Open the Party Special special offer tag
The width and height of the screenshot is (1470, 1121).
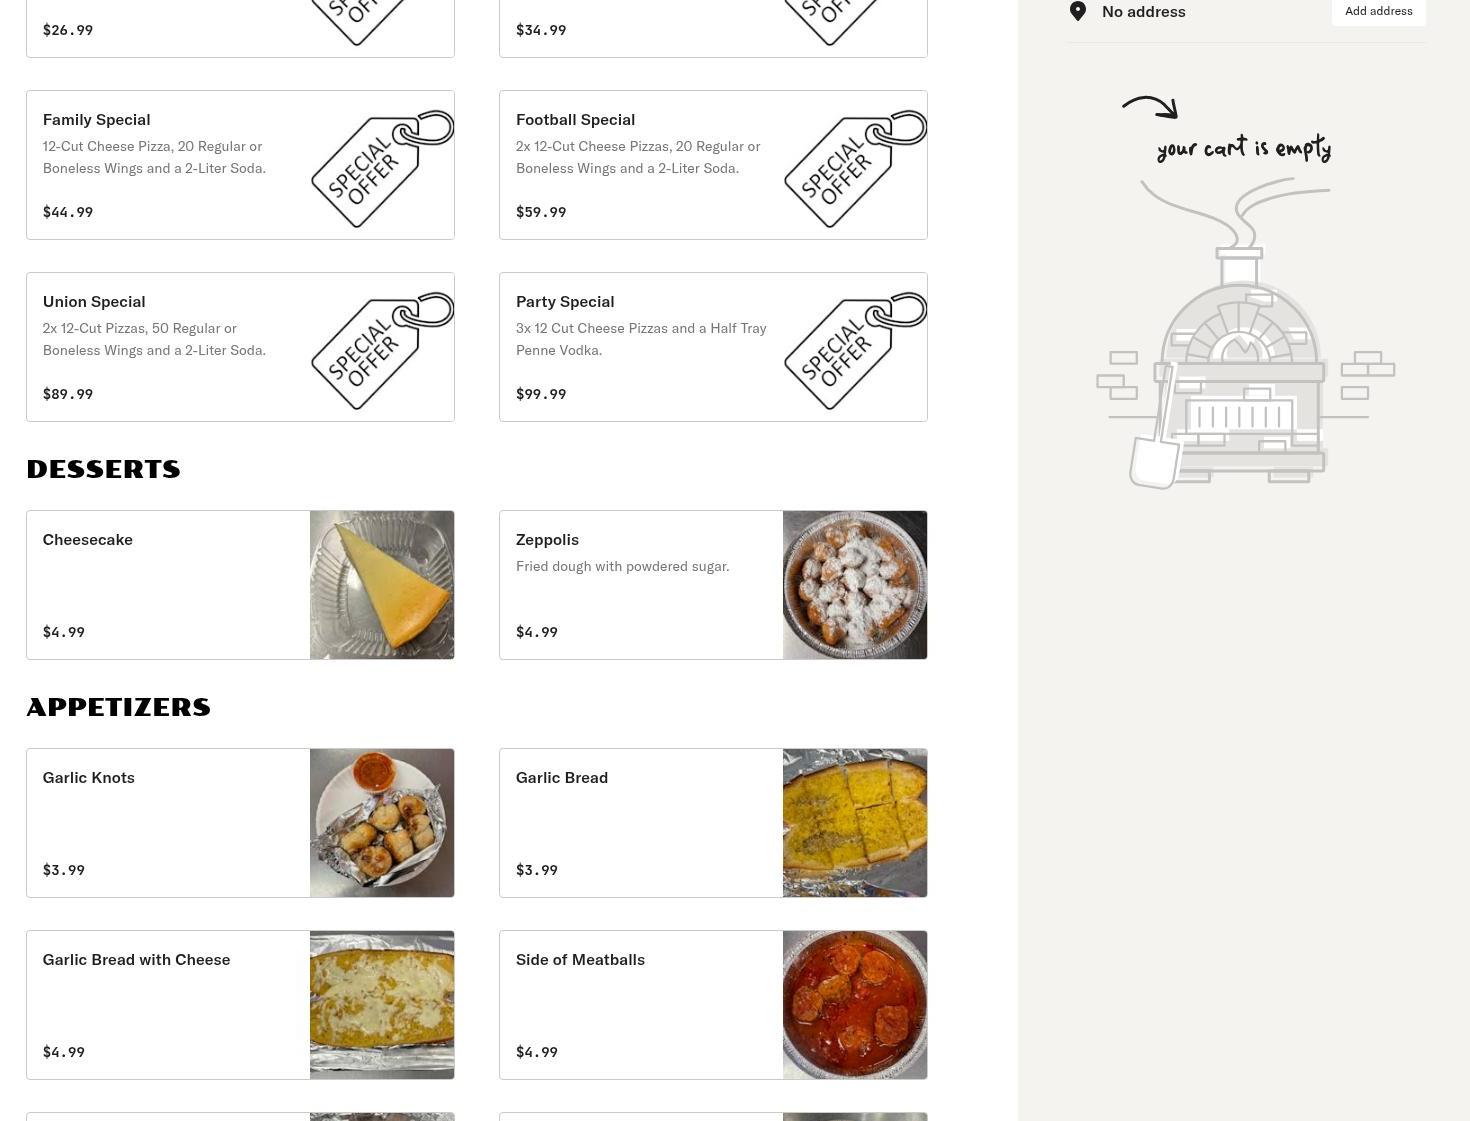tap(855, 347)
